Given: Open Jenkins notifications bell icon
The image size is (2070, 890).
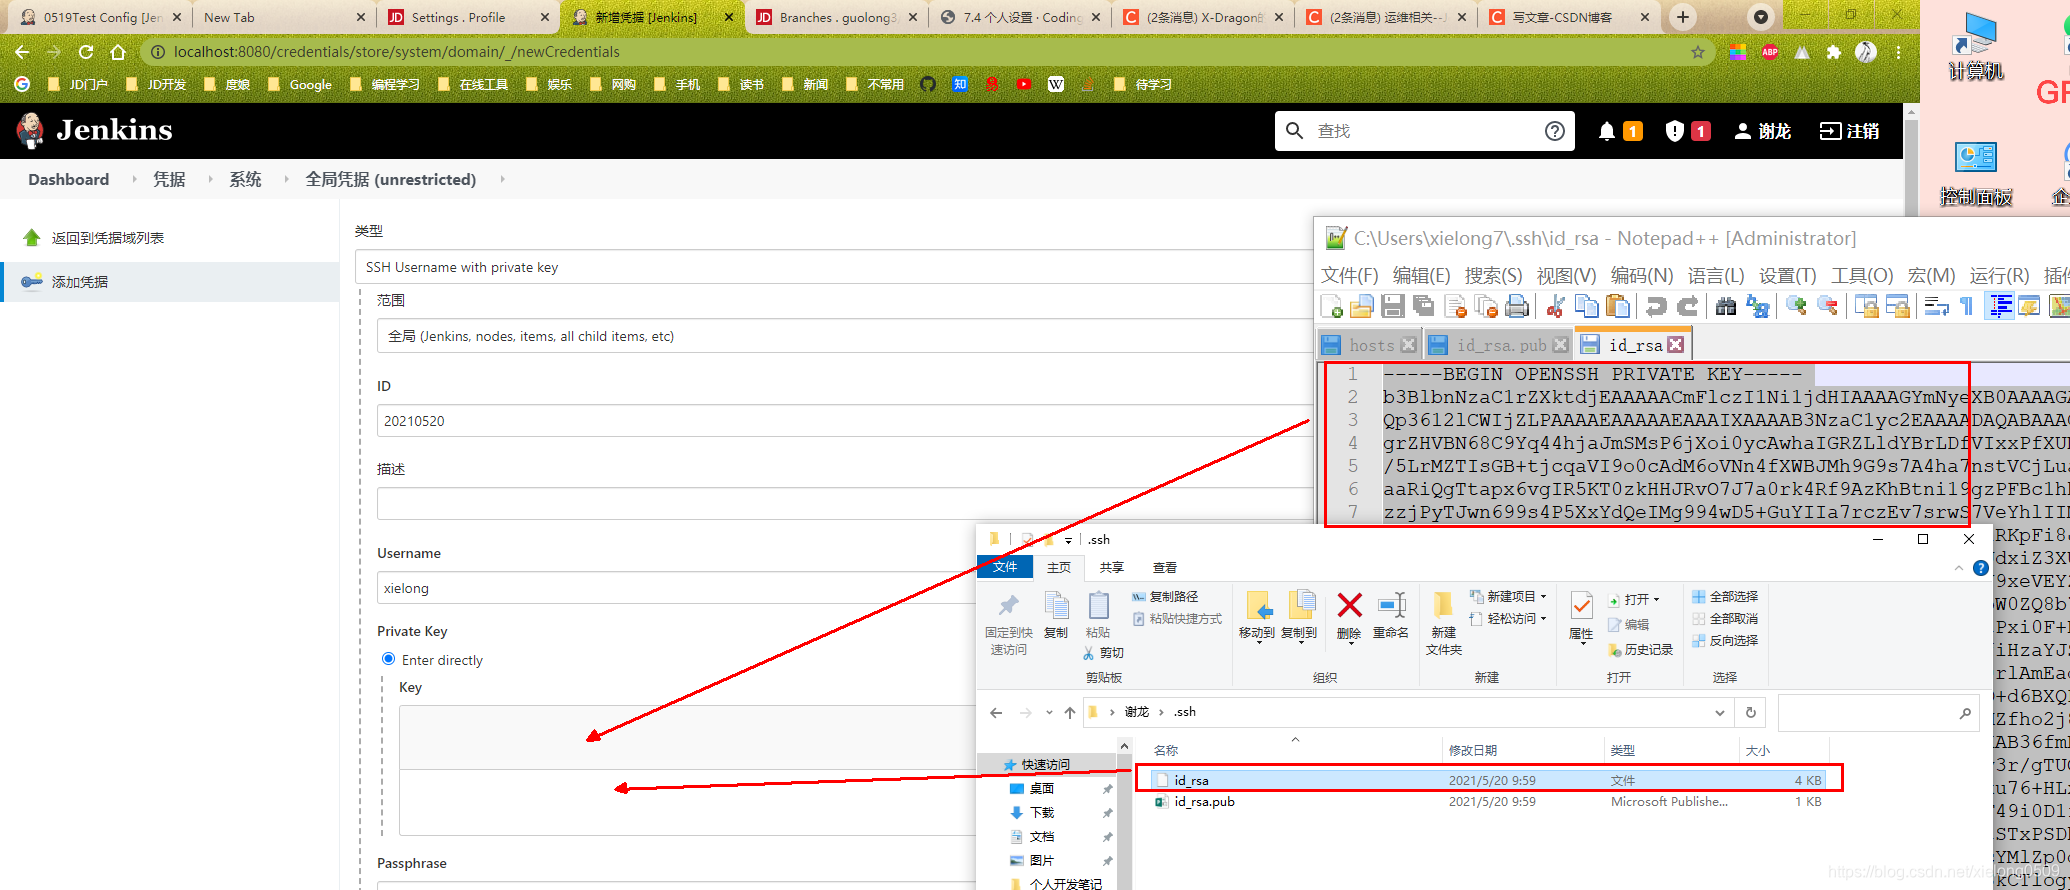Looking at the screenshot, I should pyautogui.click(x=1607, y=131).
